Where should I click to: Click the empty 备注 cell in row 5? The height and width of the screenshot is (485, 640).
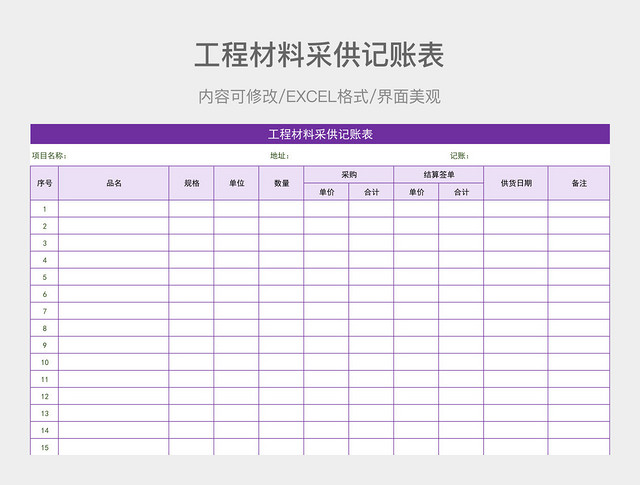pos(579,277)
